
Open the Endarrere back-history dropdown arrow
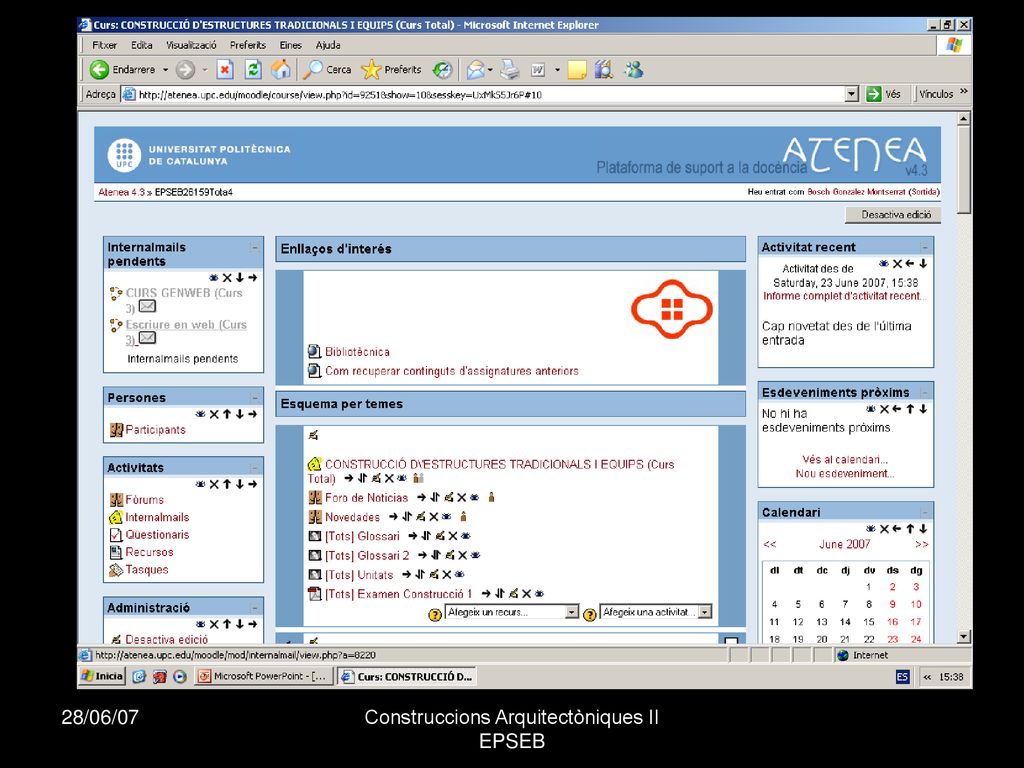(x=165, y=69)
